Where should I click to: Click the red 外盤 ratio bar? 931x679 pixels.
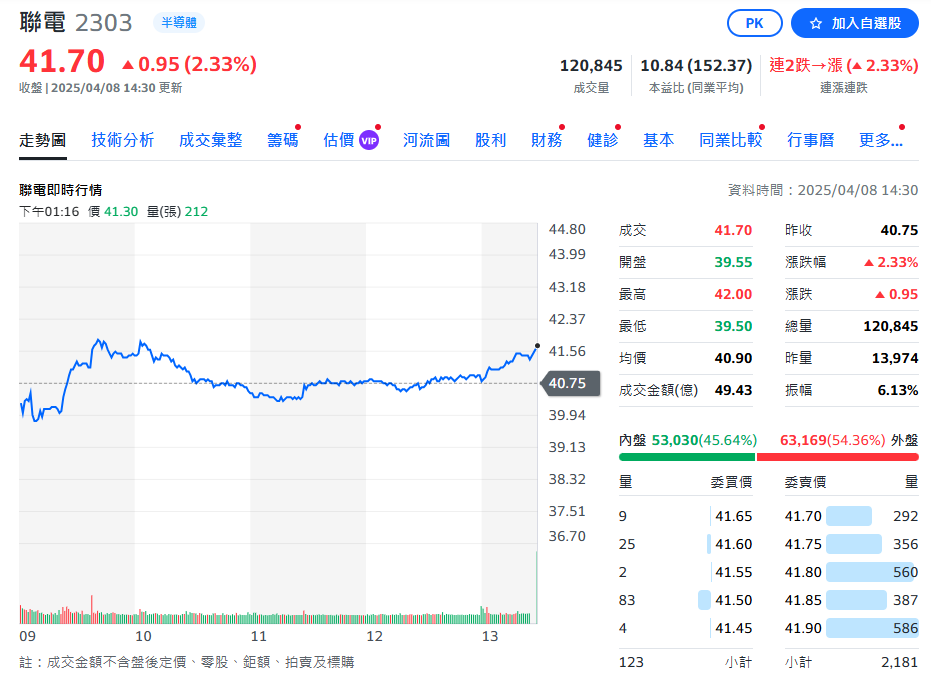point(838,457)
